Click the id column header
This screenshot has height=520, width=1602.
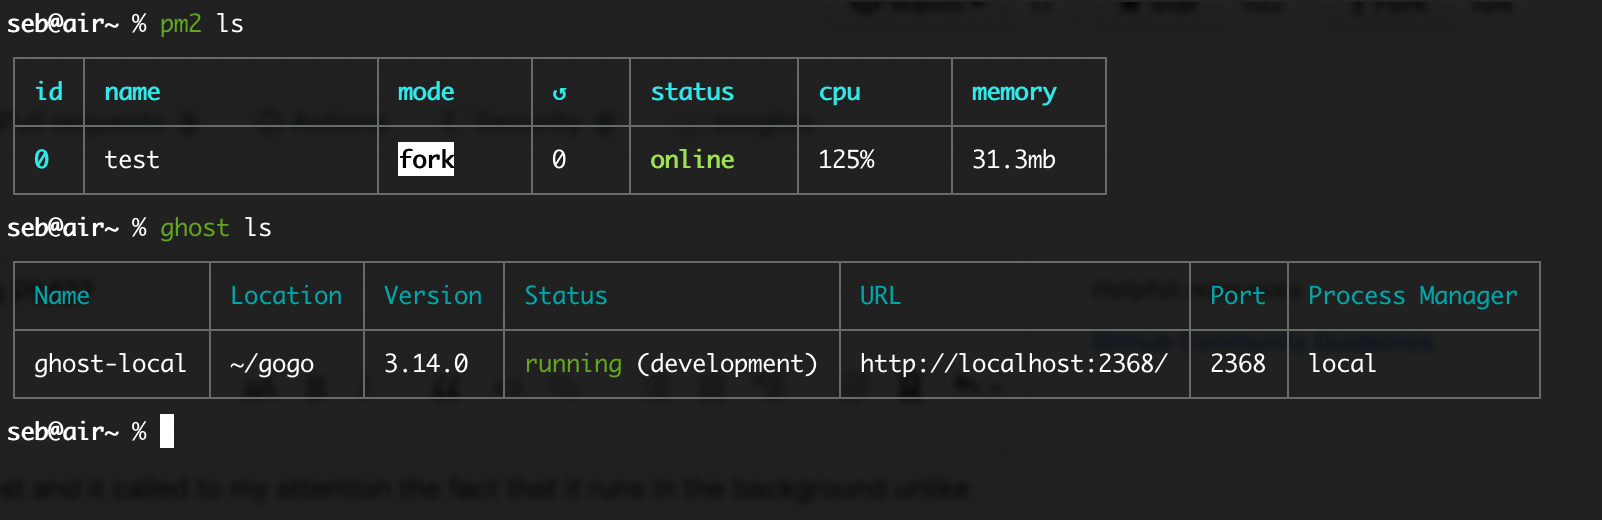(x=48, y=92)
